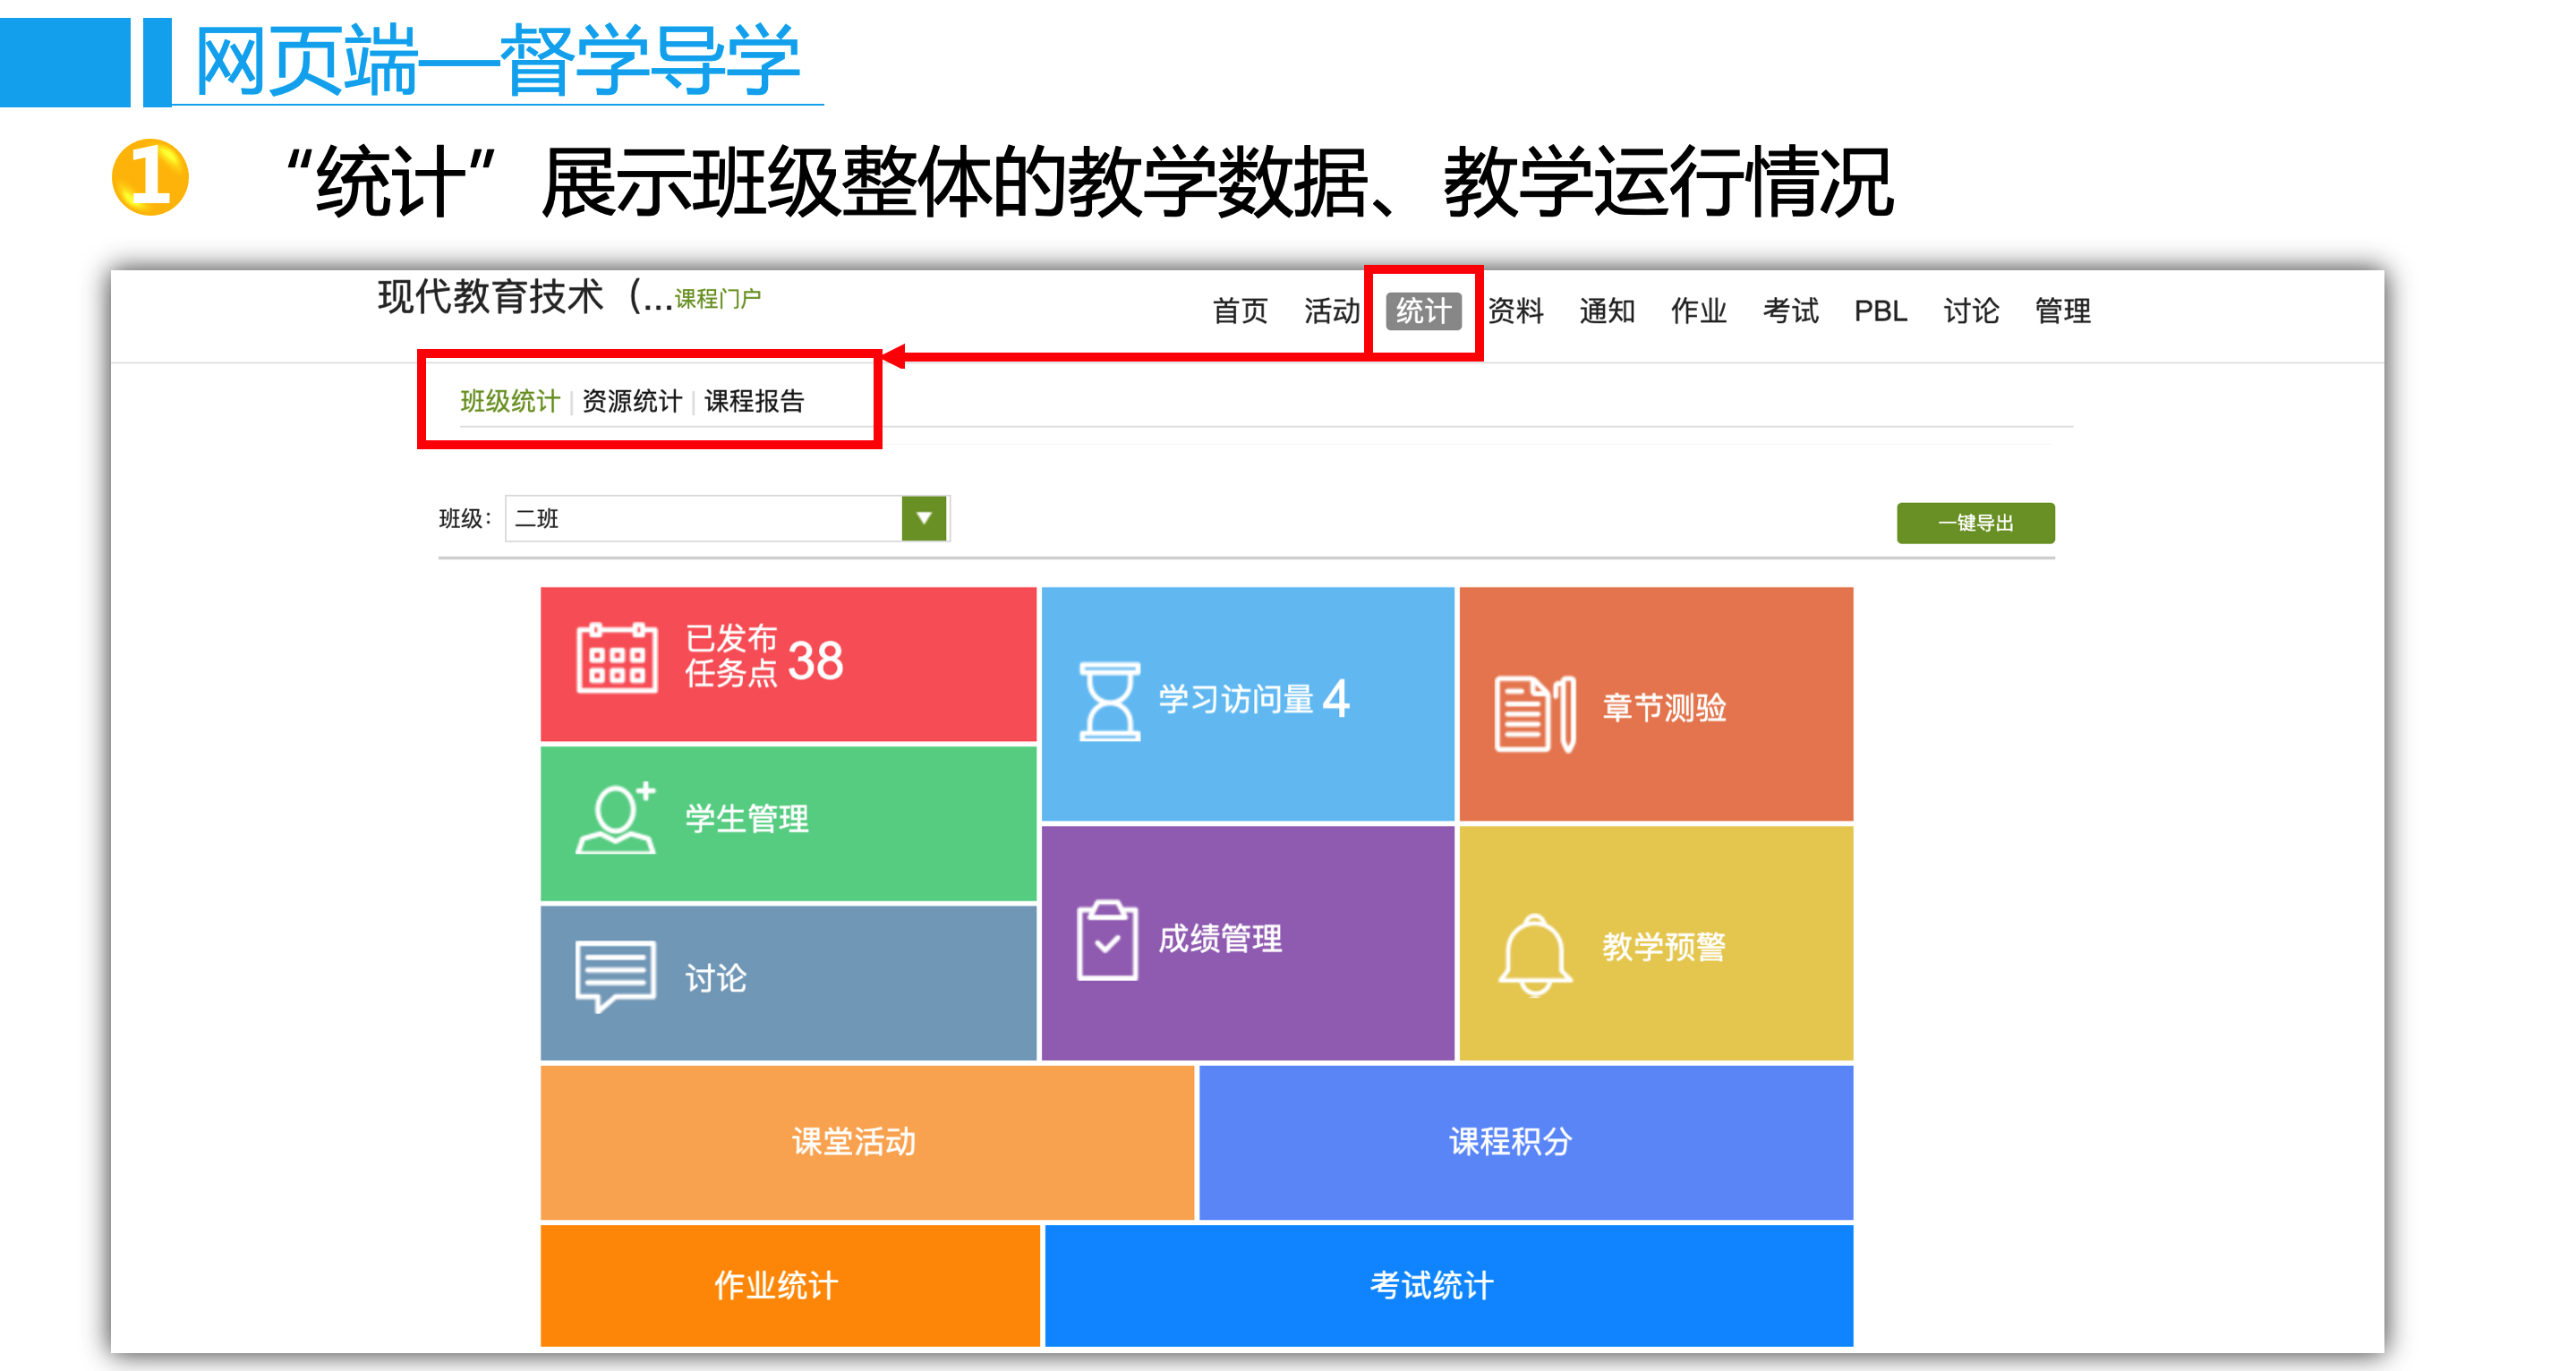
Task: Switch to 资源统计 sub-tab
Action: point(631,401)
